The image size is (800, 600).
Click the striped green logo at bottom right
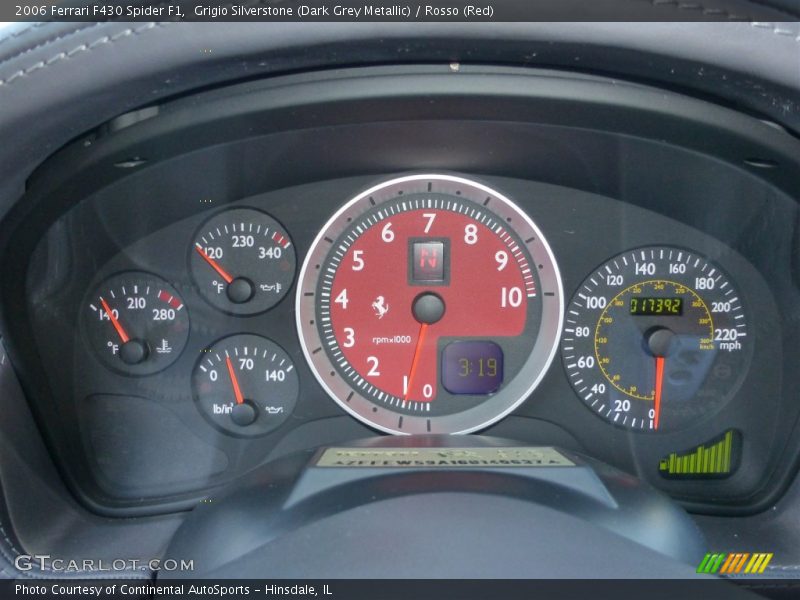click(736, 560)
